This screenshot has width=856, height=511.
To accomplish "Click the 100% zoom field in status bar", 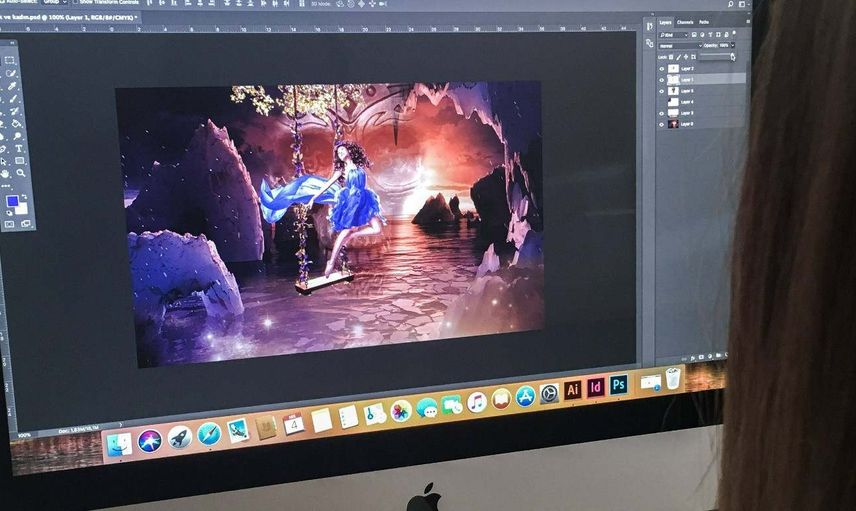I will [24, 435].
